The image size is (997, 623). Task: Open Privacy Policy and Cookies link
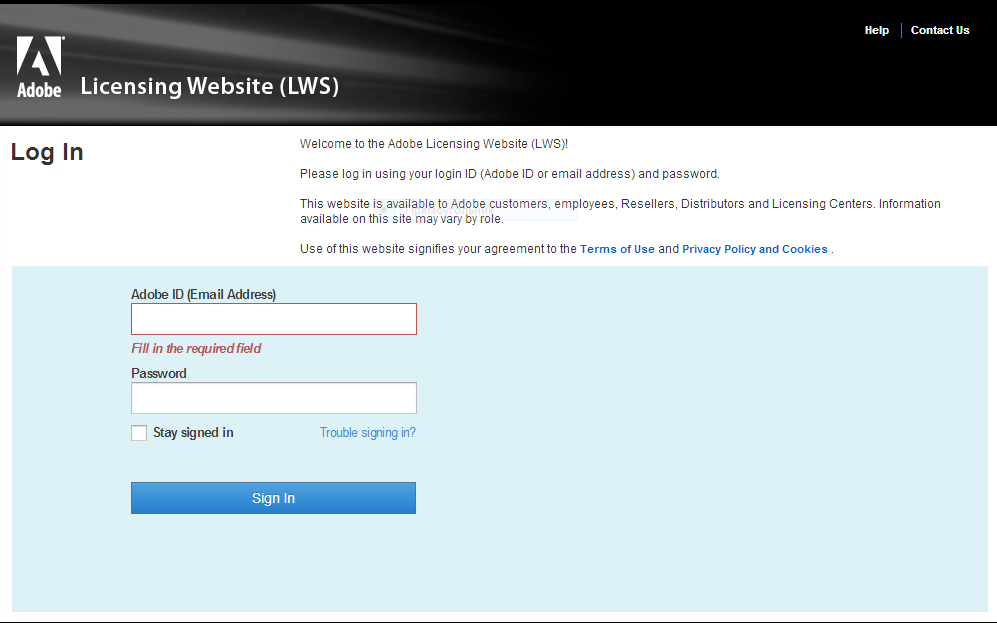point(755,249)
